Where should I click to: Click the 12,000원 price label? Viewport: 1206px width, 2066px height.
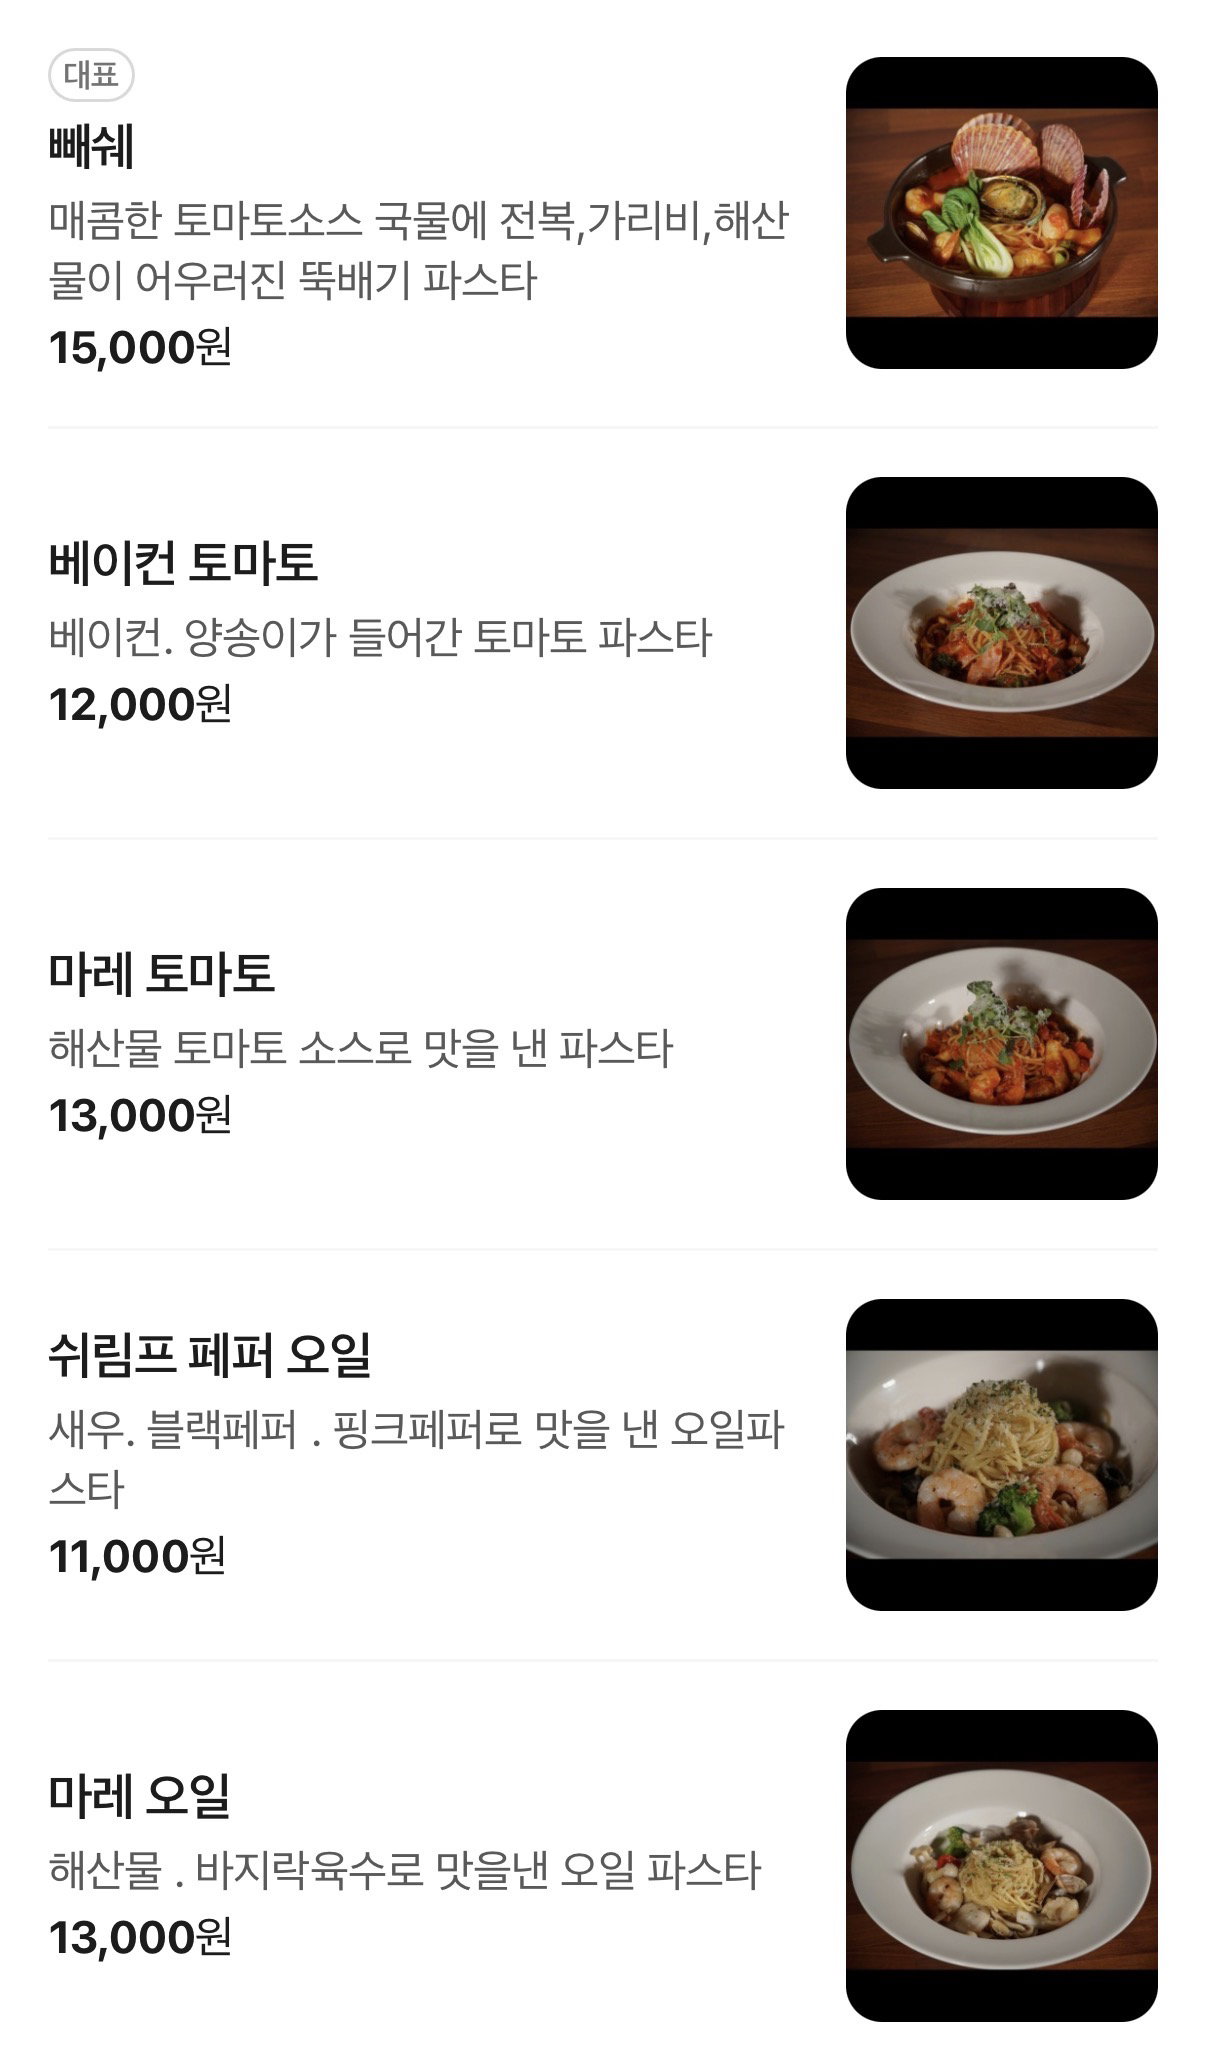(x=140, y=704)
